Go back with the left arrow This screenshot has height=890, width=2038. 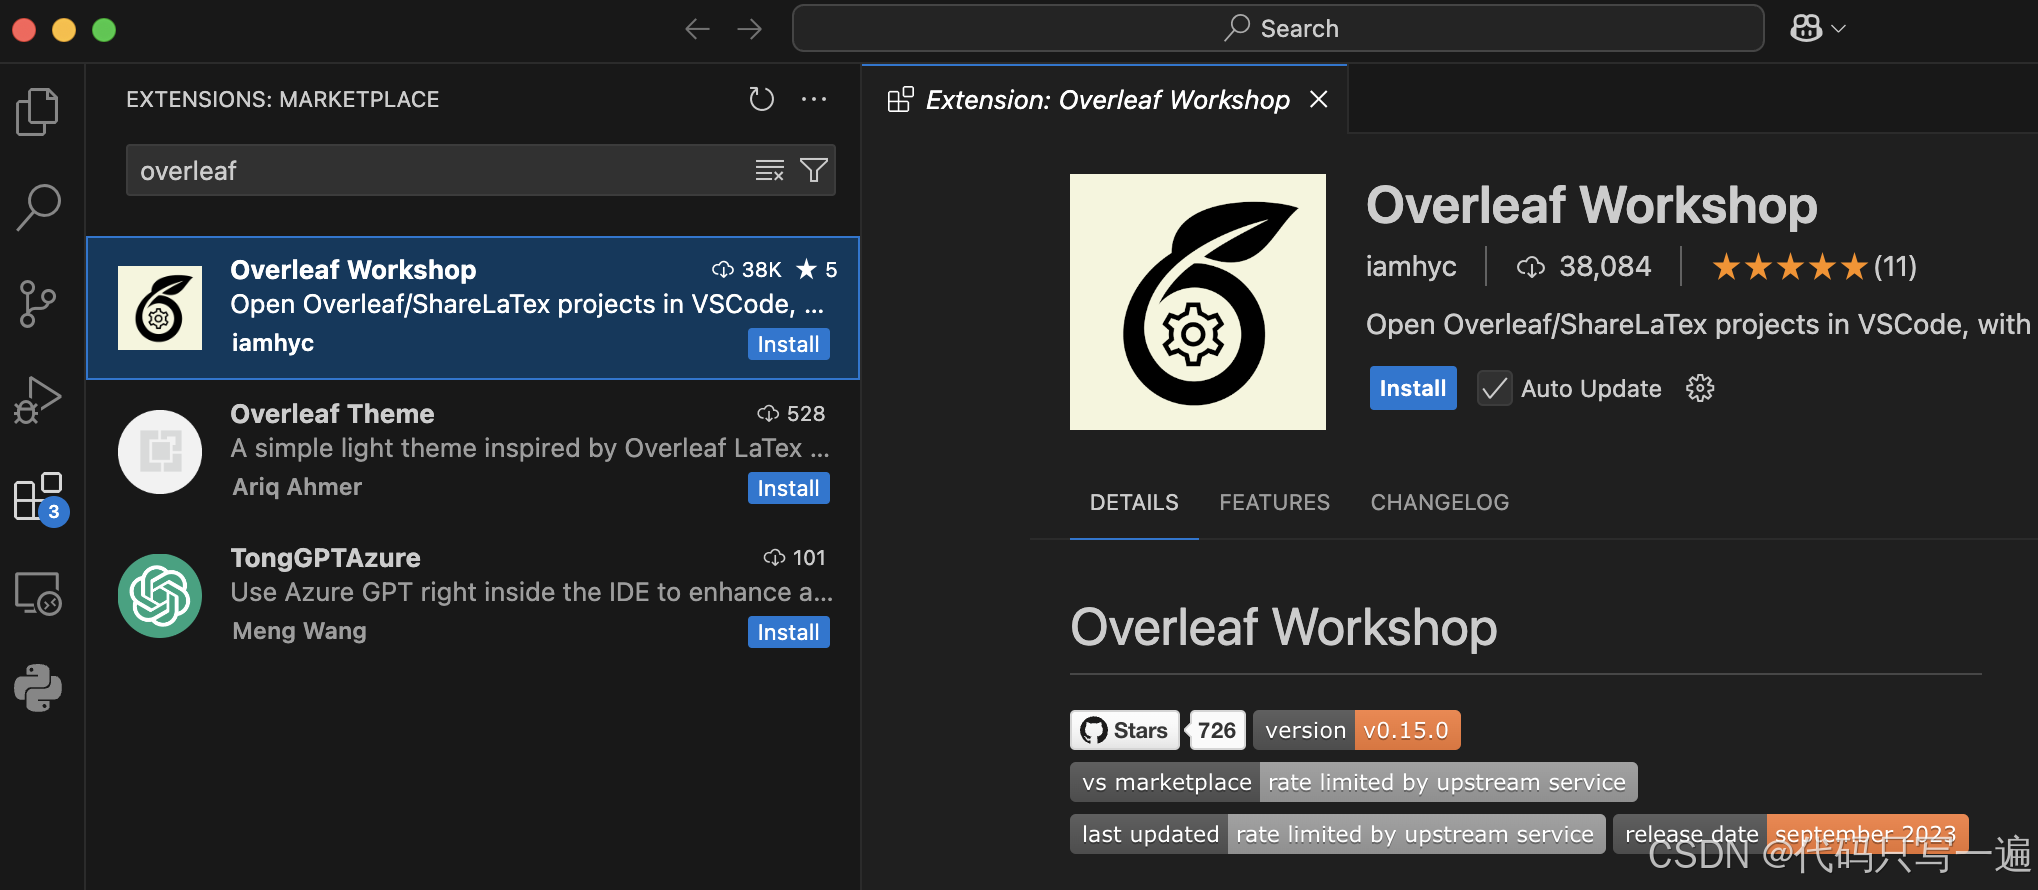pyautogui.click(x=697, y=29)
